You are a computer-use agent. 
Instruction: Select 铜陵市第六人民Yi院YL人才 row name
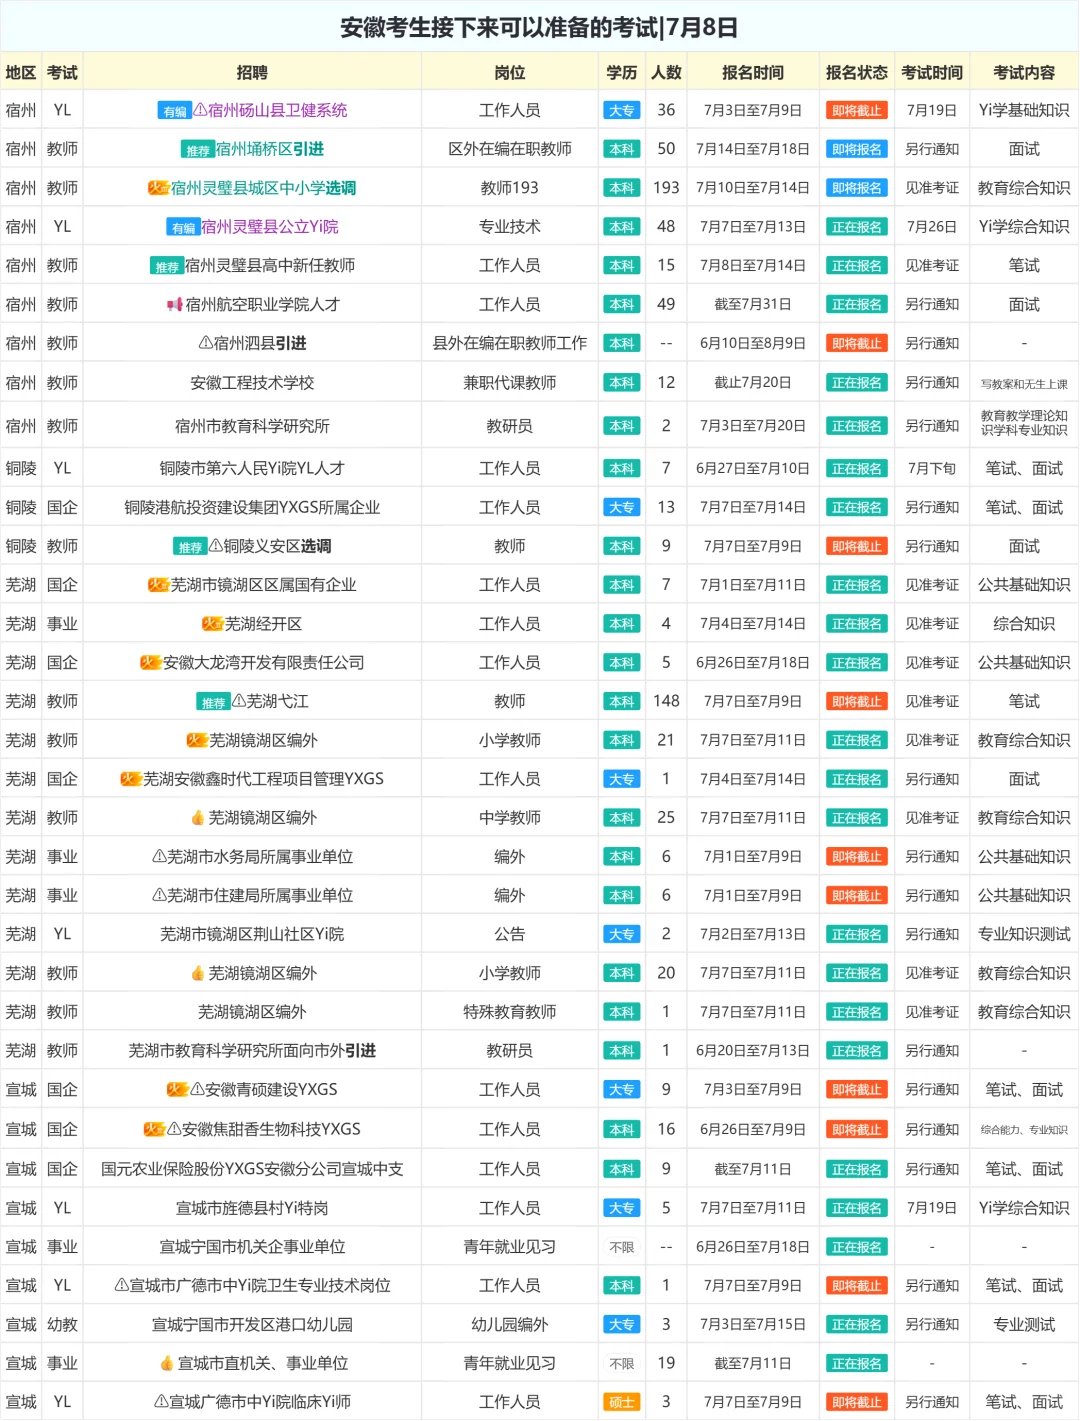click(252, 468)
